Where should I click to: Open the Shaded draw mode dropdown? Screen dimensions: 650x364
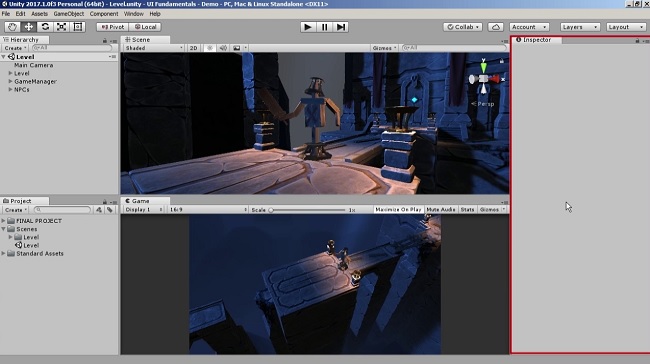[154, 48]
